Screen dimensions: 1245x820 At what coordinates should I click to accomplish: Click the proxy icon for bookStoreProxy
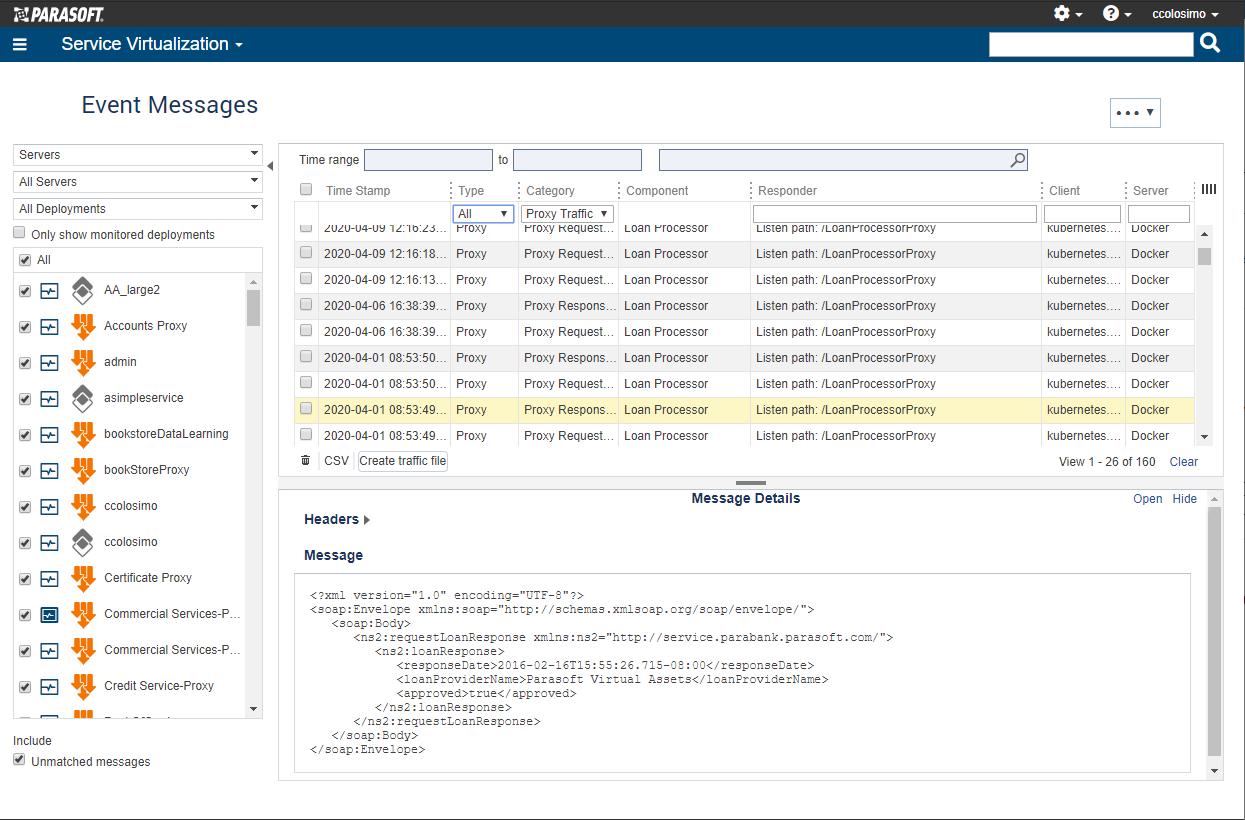[83, 470]
